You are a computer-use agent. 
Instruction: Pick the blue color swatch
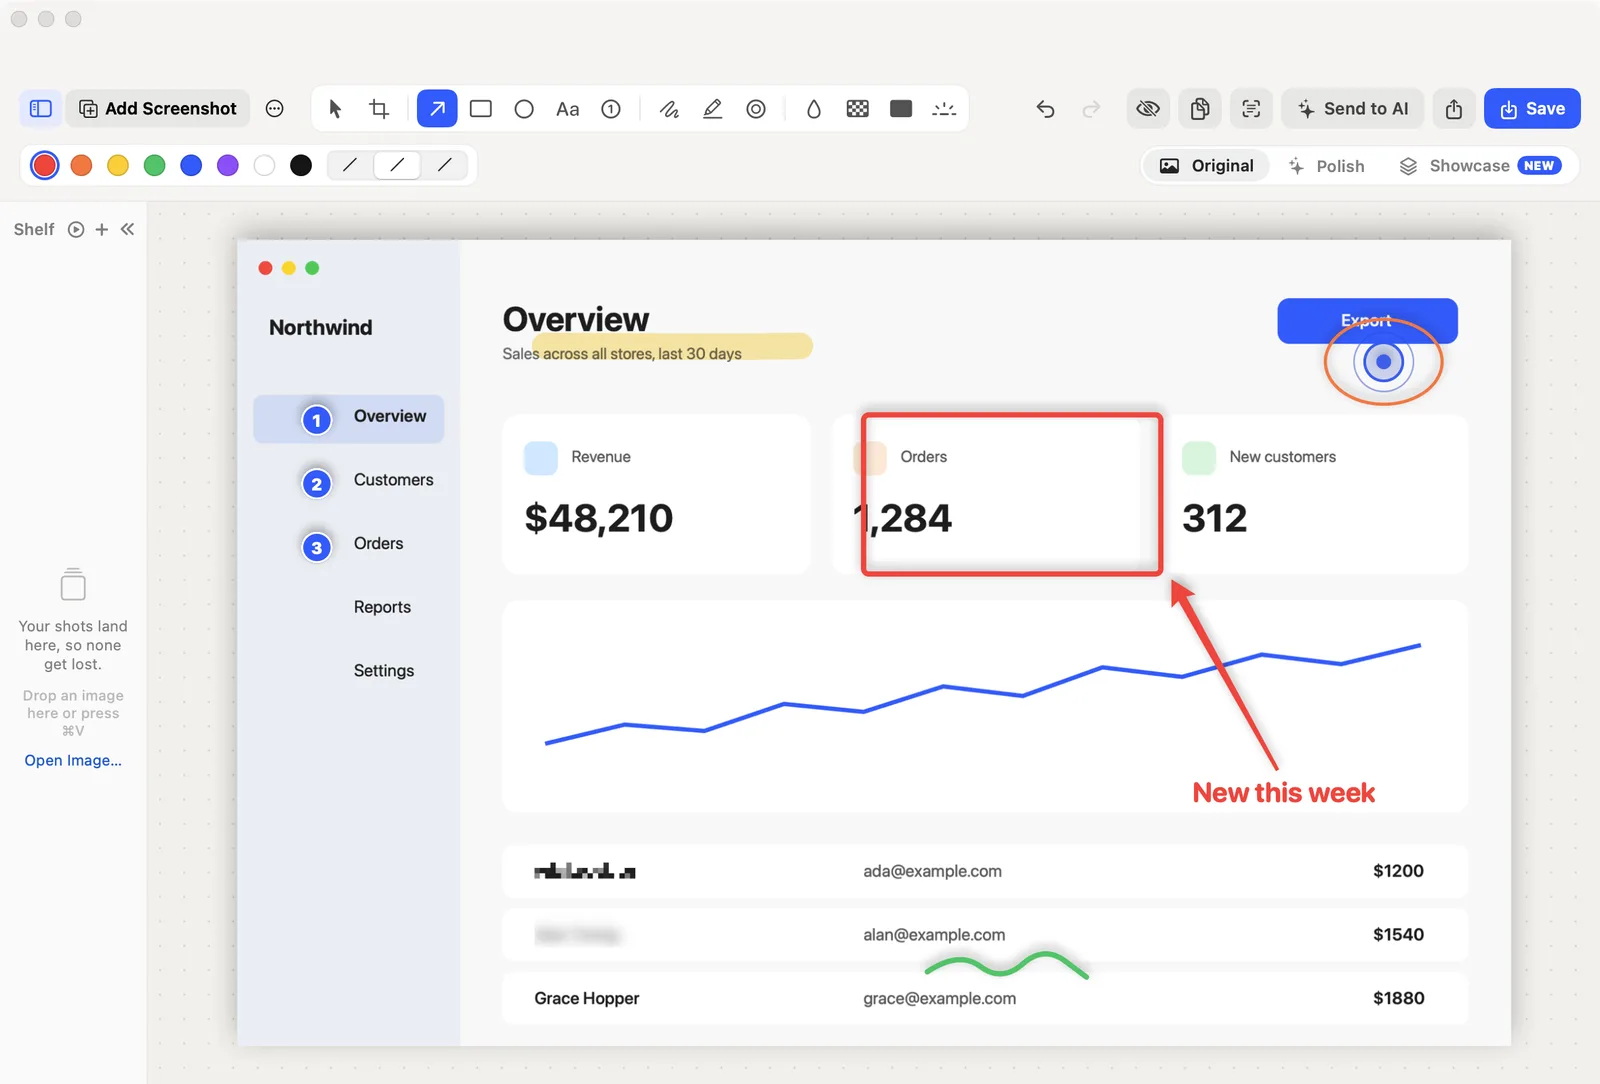[191, 165]
